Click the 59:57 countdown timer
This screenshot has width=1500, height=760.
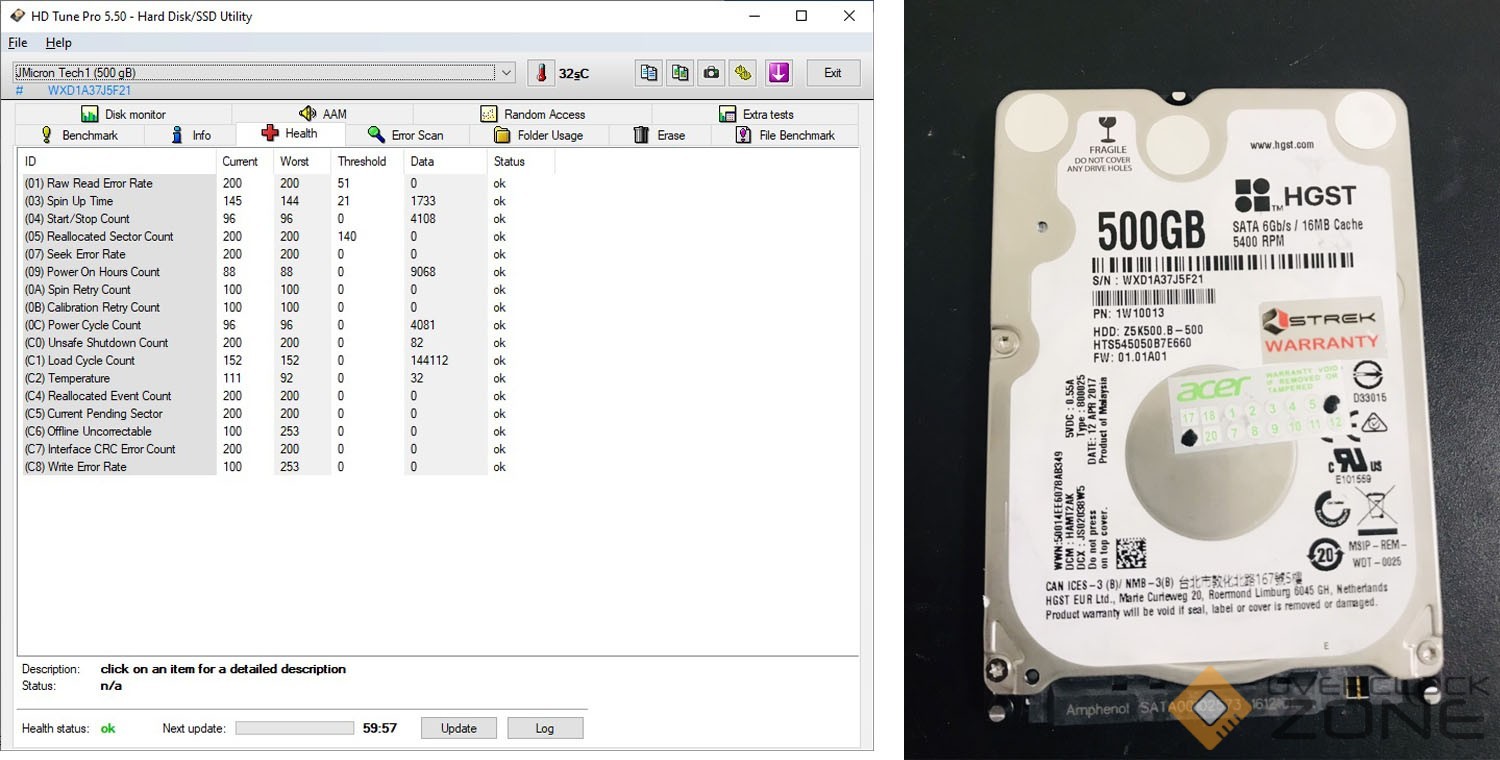[380, 728]
